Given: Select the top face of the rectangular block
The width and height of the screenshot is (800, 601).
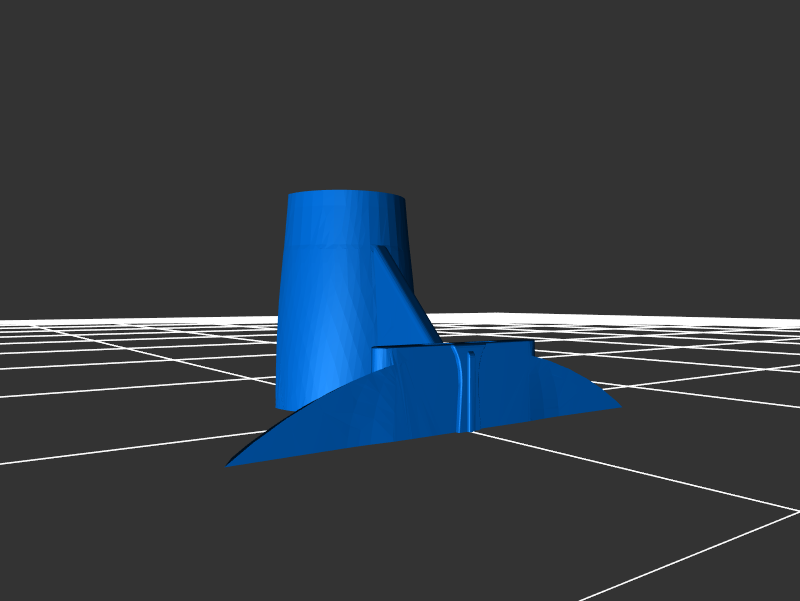Looking at the screenshot, I should tap(450, 344).
